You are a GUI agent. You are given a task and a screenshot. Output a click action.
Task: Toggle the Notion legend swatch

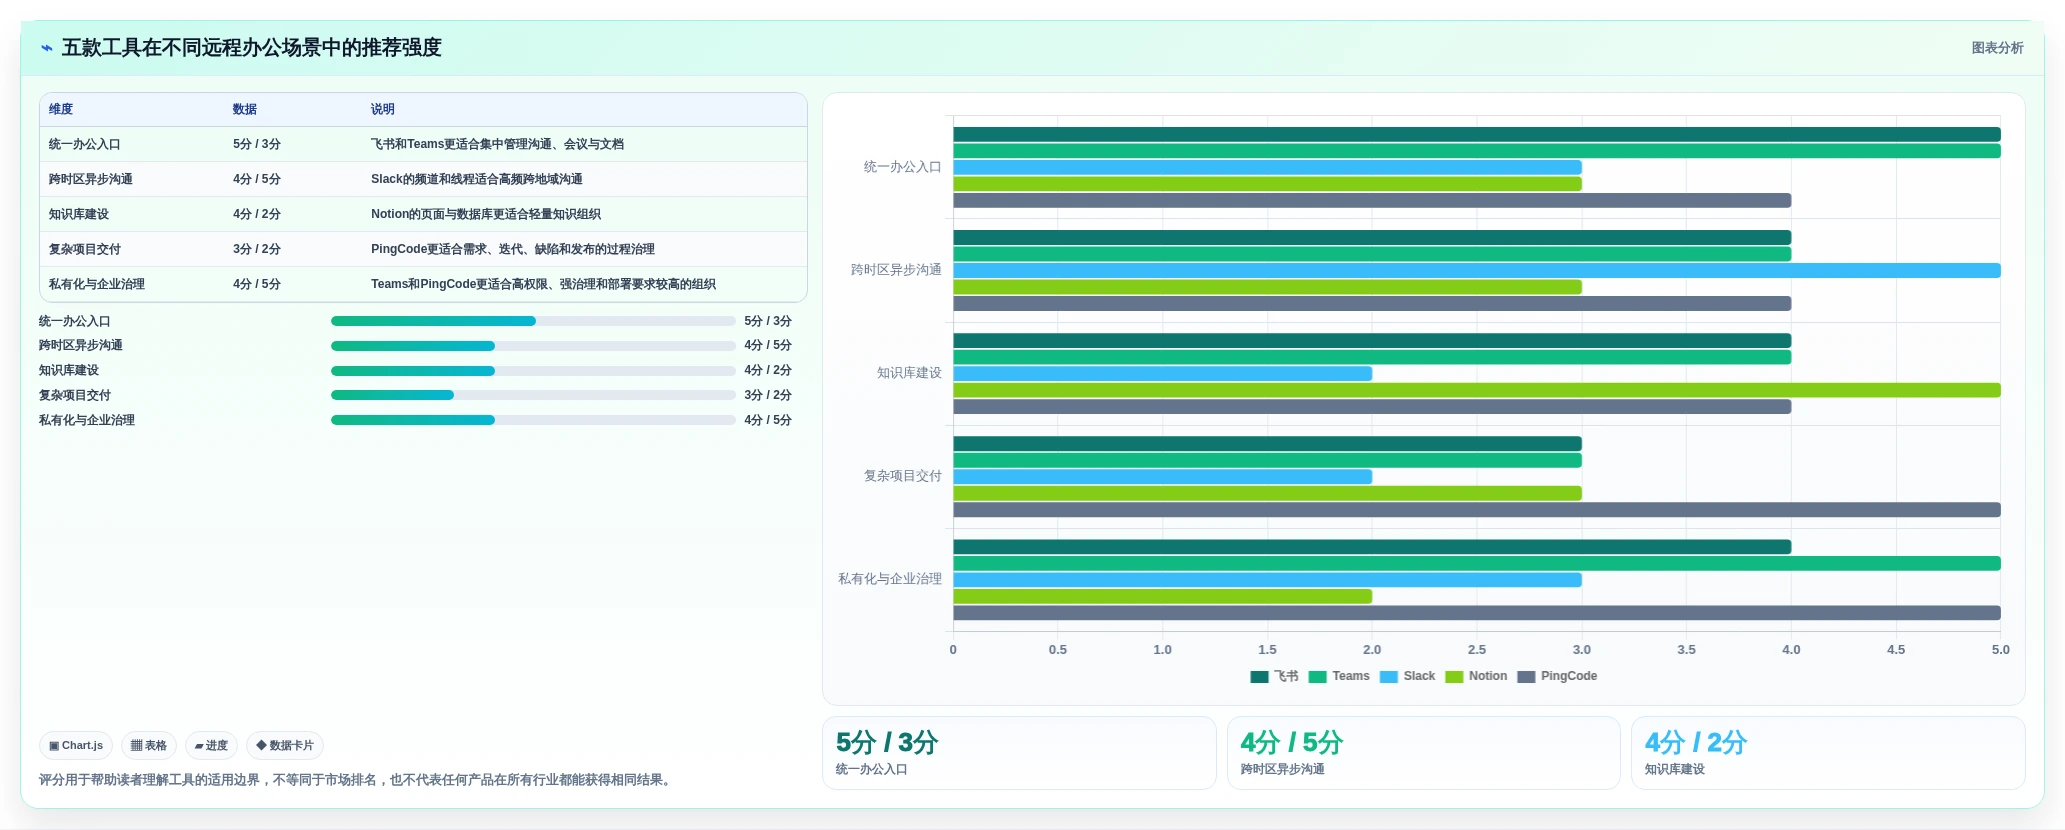1454,677
